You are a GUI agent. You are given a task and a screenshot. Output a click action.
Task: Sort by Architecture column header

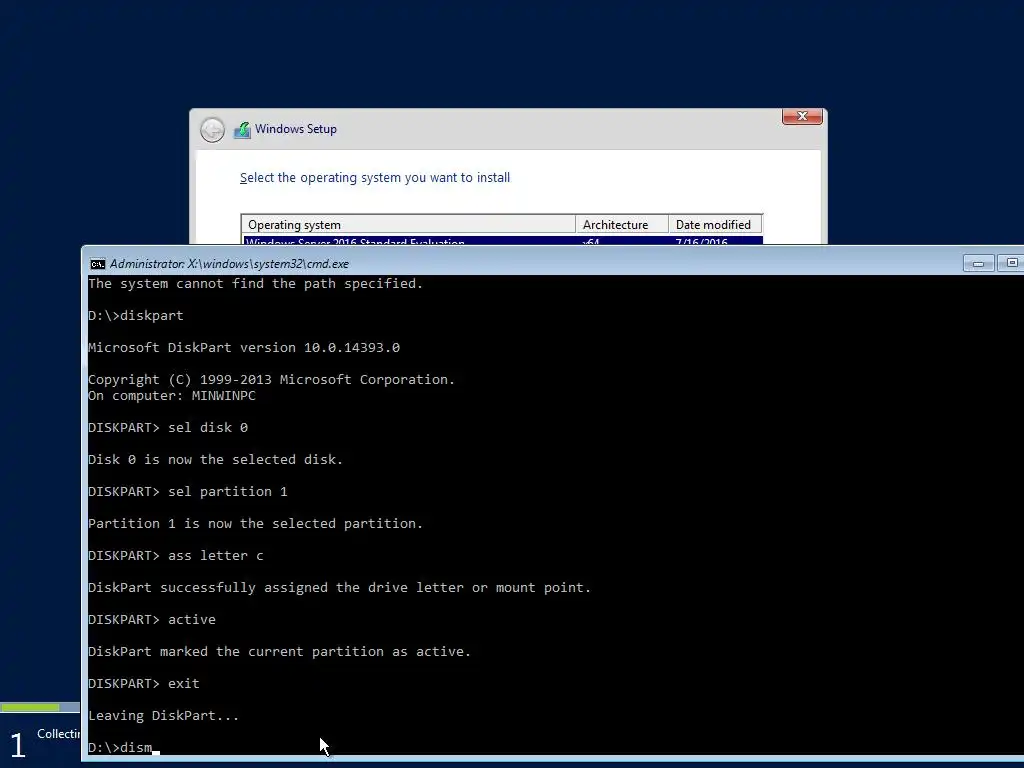tap(622, 225)
